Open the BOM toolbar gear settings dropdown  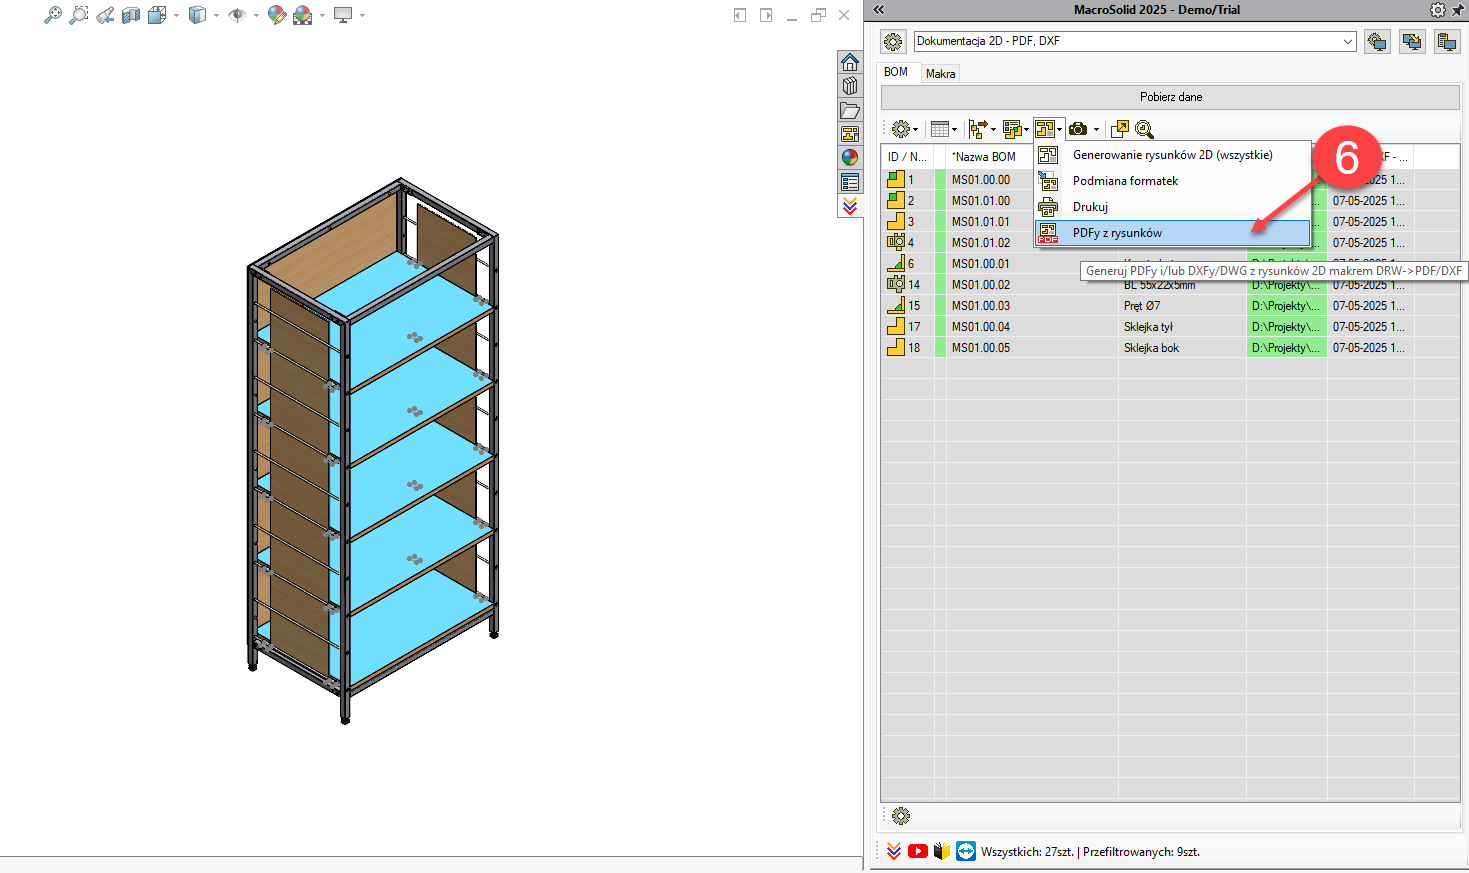point(904,129)
